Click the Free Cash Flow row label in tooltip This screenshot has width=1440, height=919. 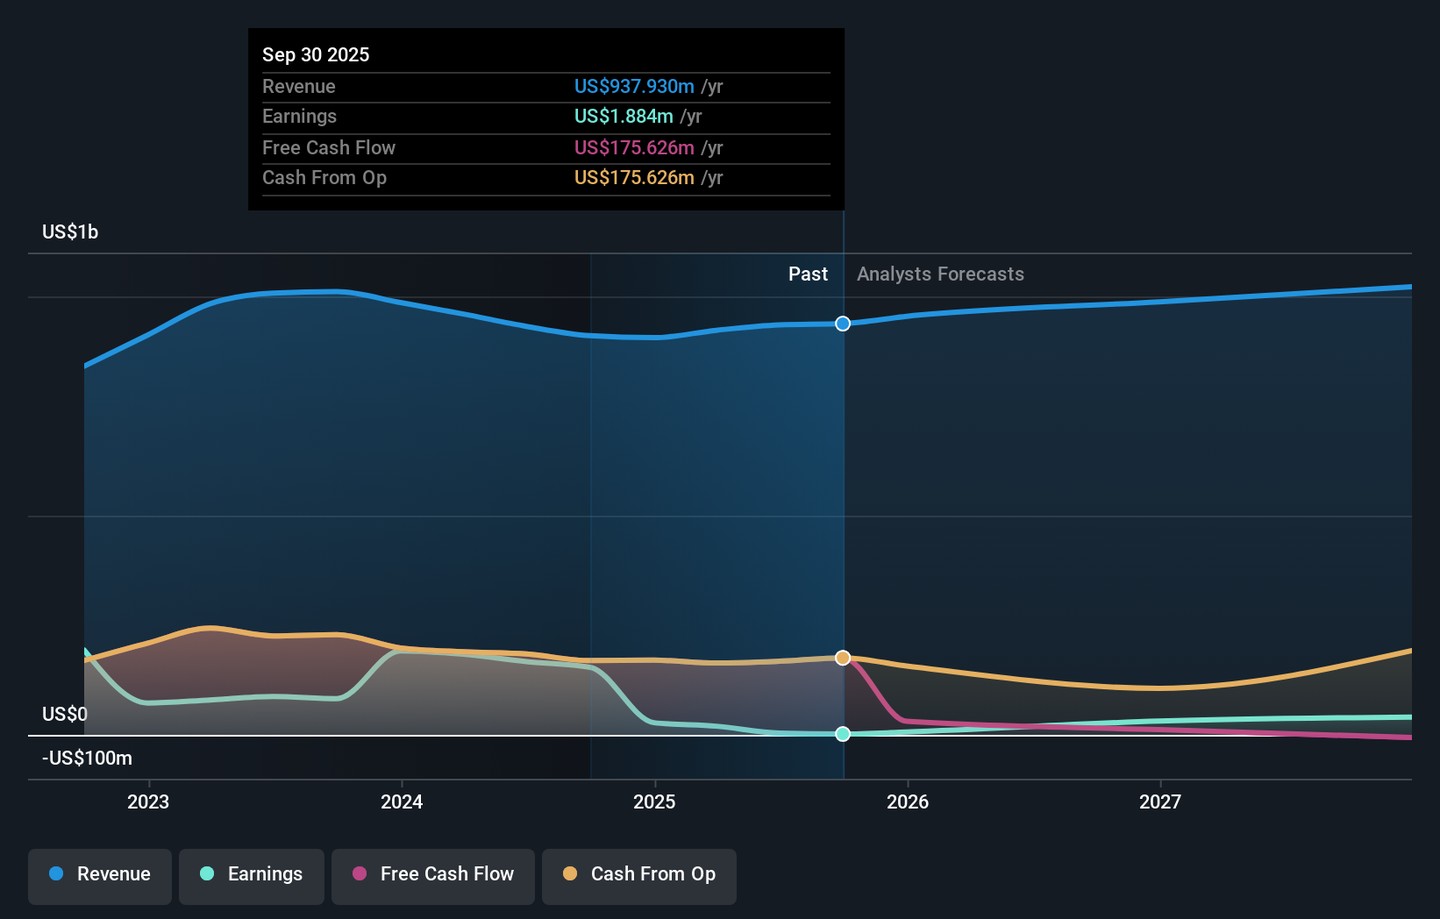click(328, 148)
